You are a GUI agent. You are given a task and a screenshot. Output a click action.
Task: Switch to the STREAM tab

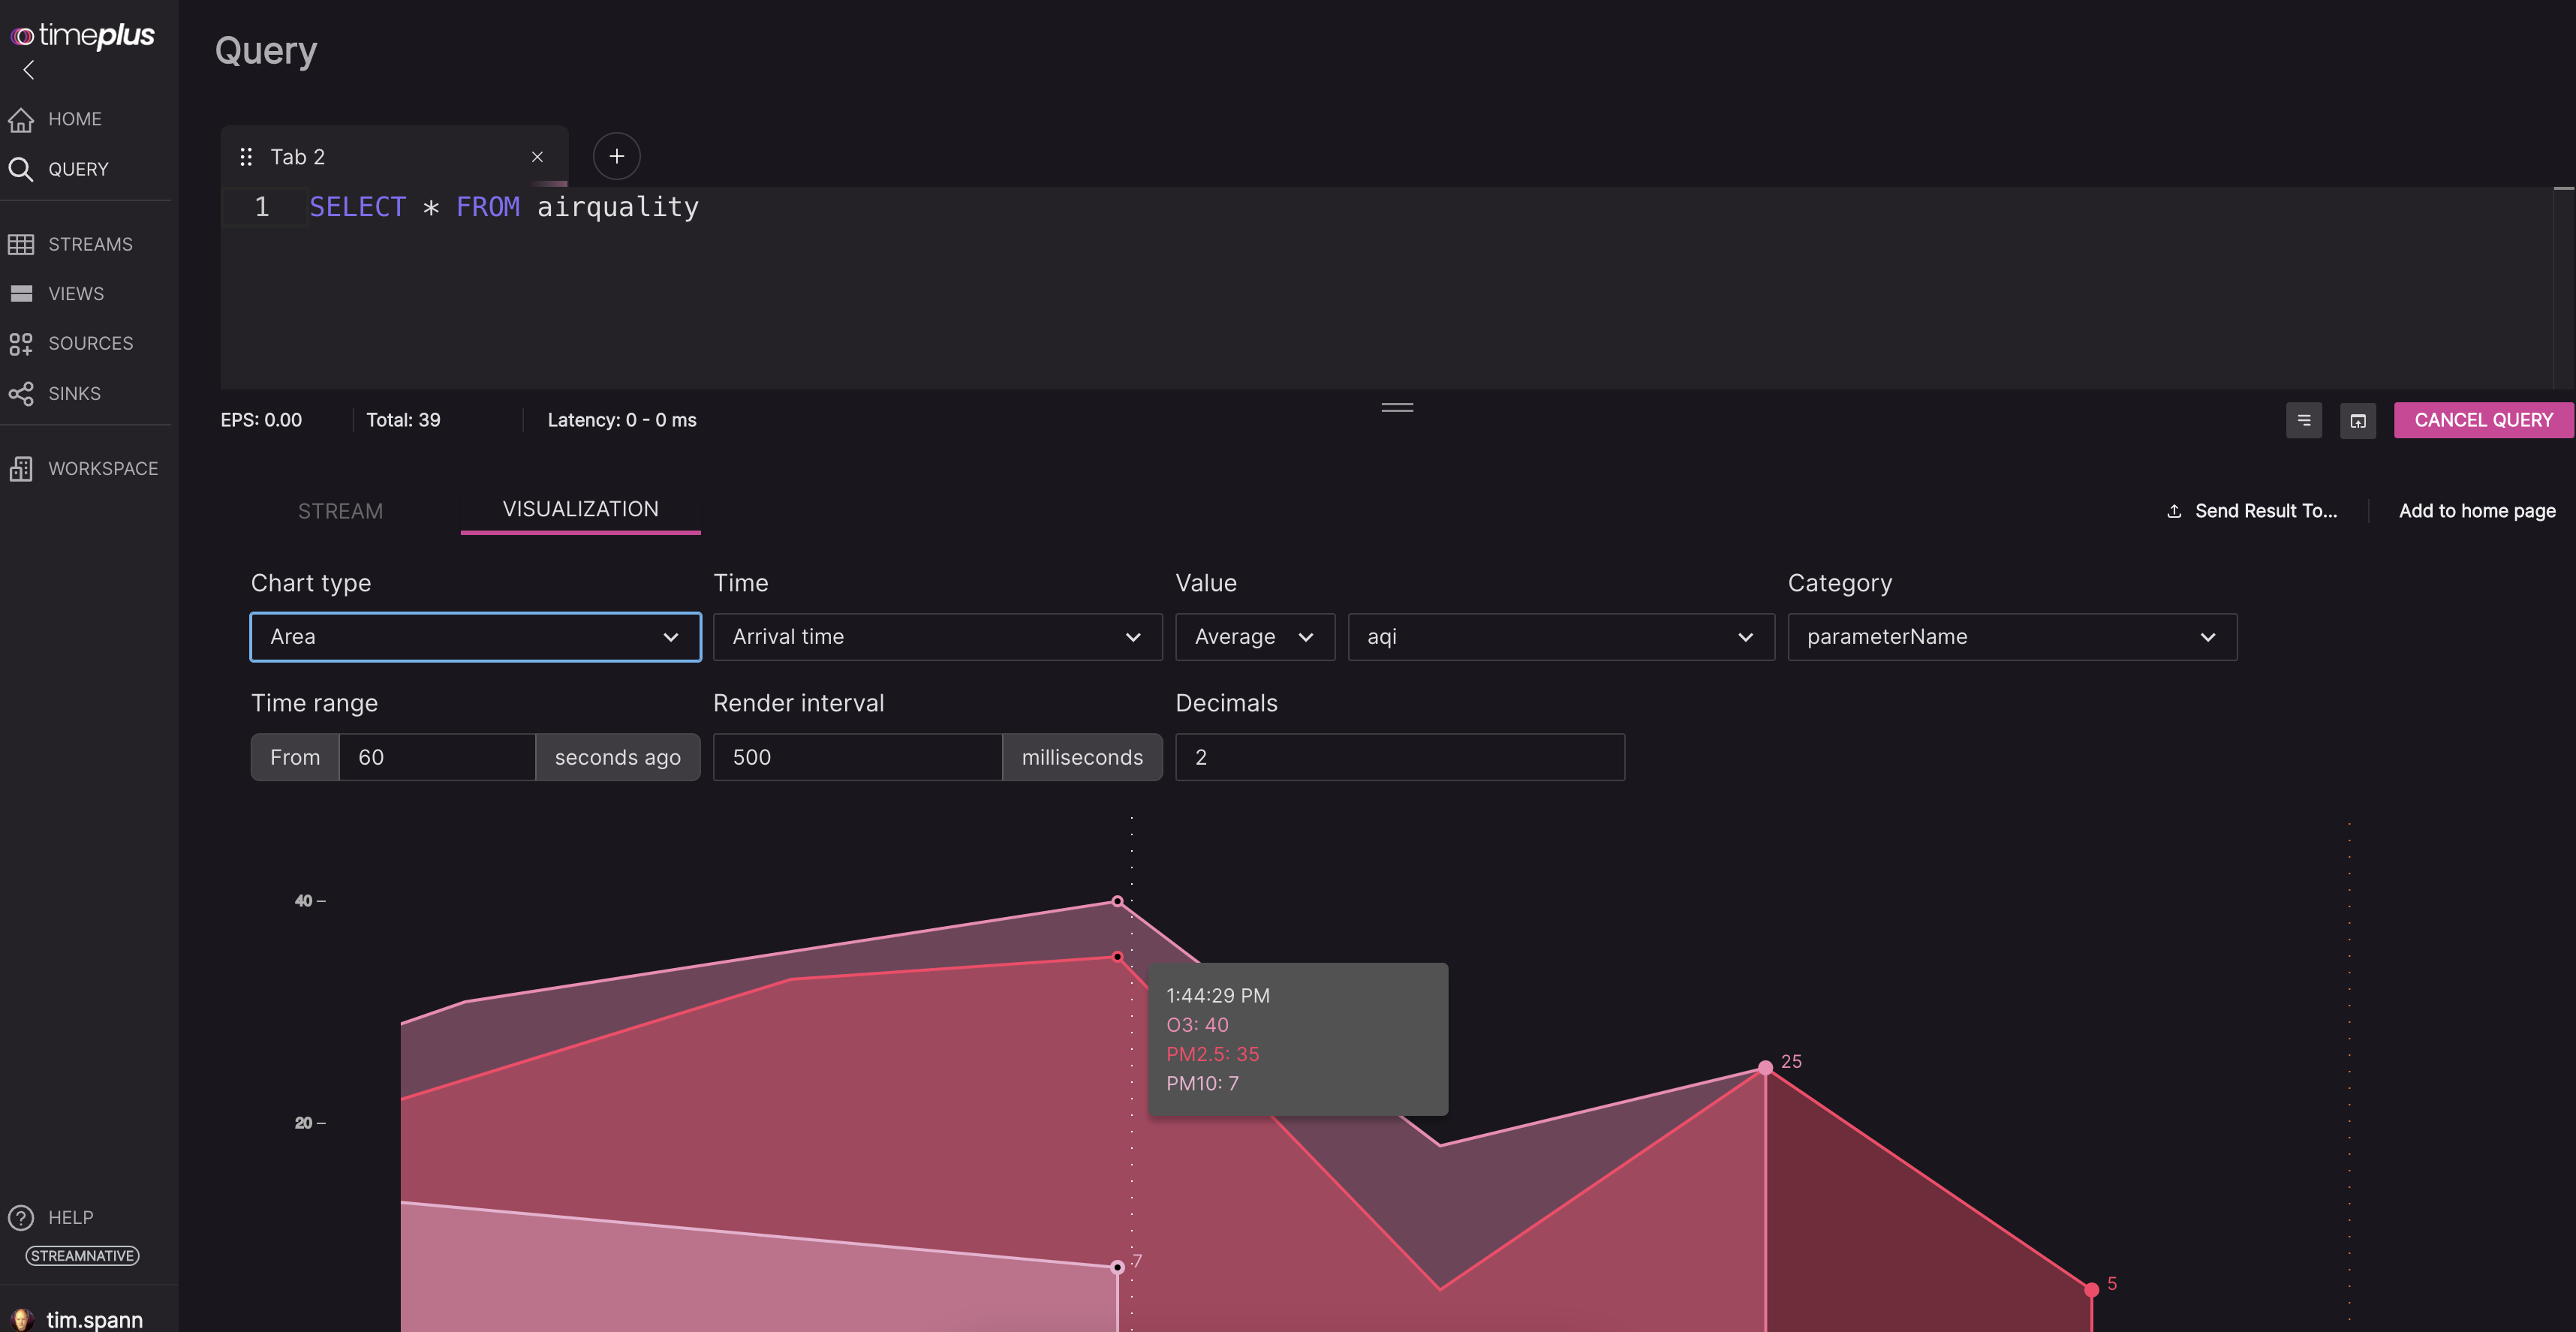[x=340, y=511]
